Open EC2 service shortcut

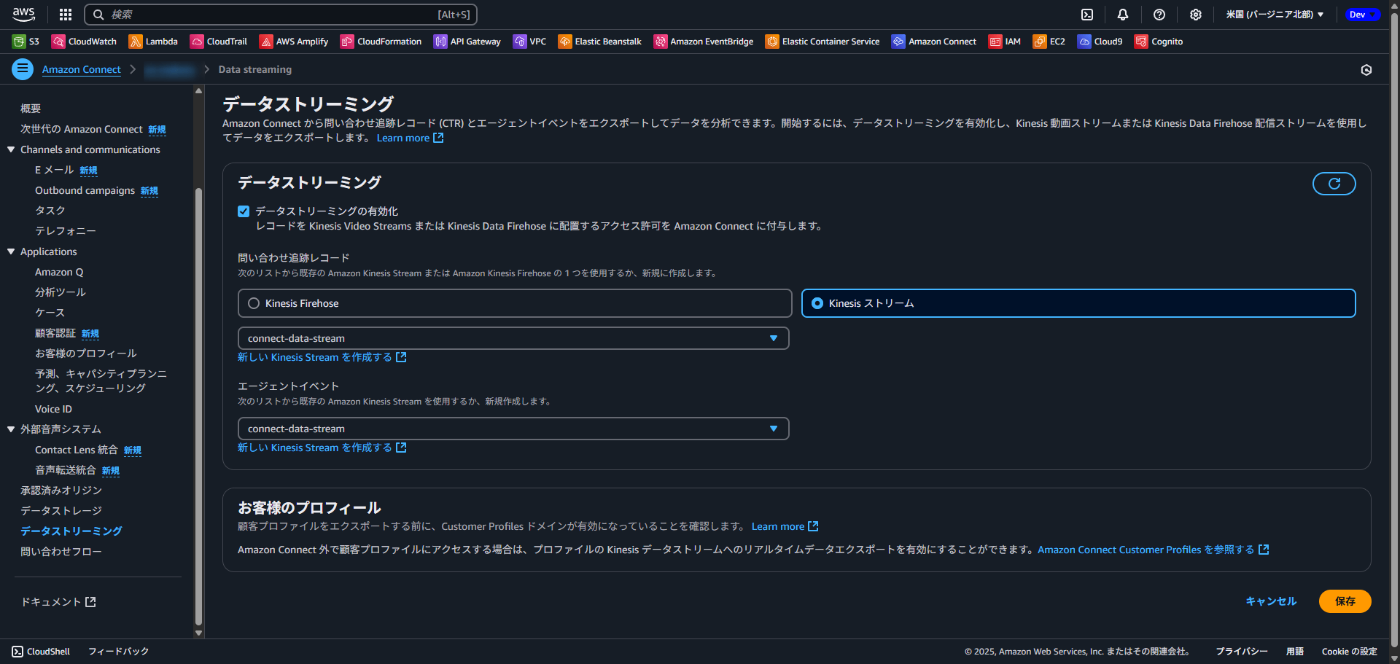point(1050,41)
